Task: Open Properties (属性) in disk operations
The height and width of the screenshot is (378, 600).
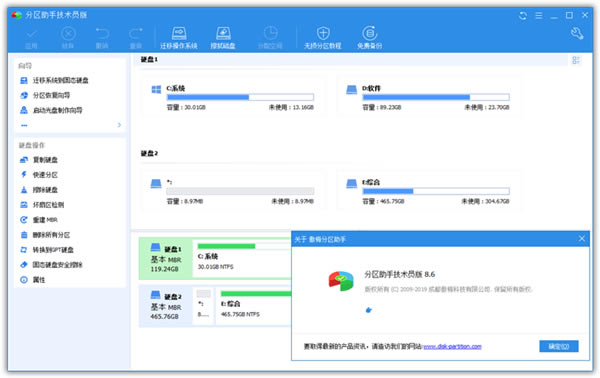Action: 33,280
